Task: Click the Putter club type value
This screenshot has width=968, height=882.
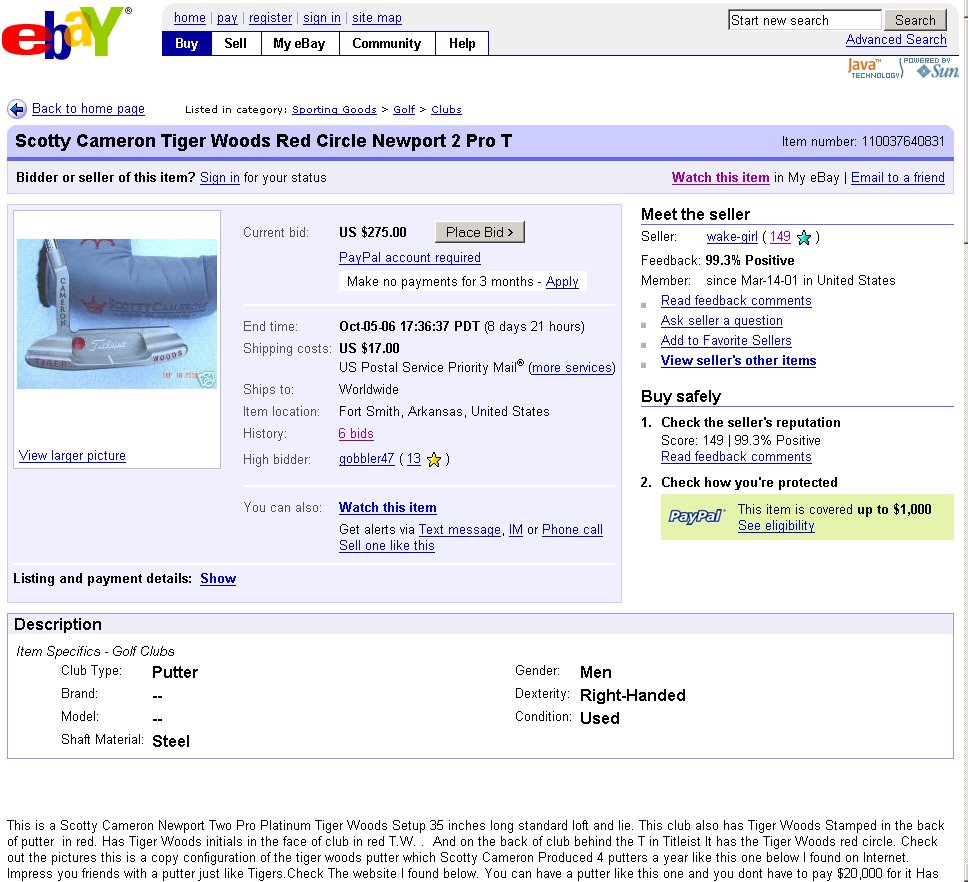Action: (175, 672)
